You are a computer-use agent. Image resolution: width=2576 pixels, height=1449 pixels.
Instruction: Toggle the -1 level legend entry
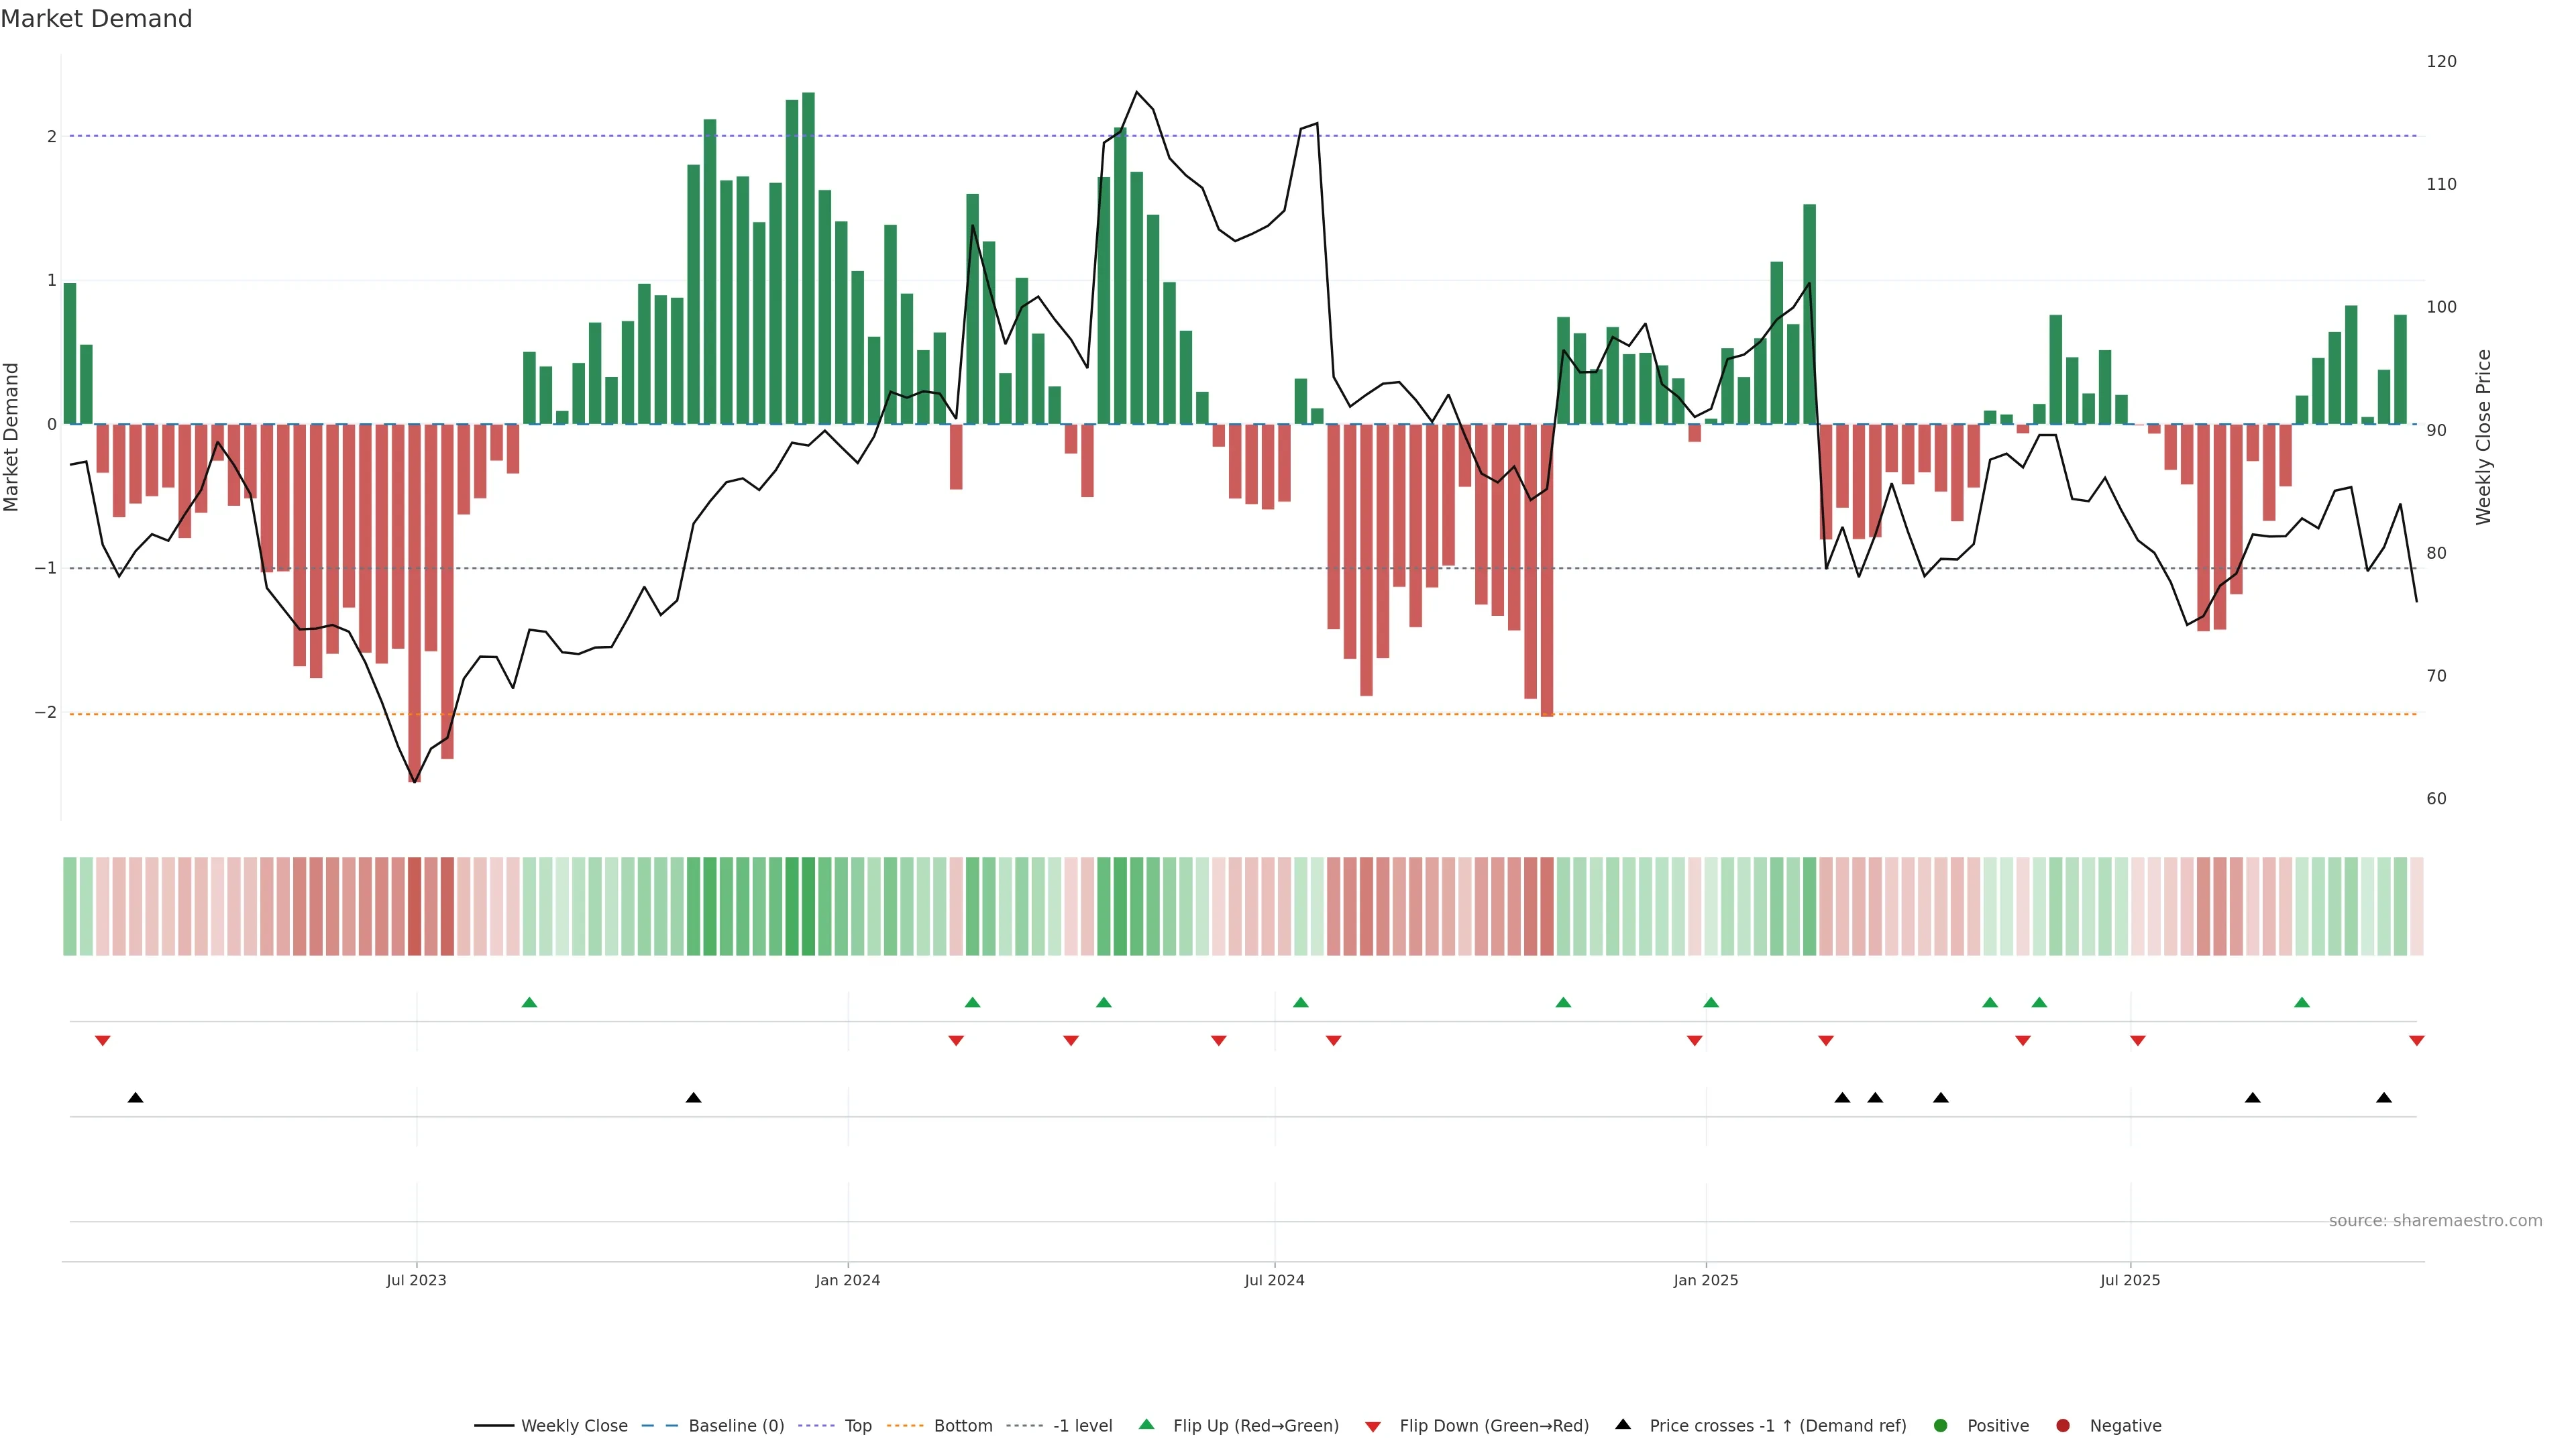click(1082, 1425)
